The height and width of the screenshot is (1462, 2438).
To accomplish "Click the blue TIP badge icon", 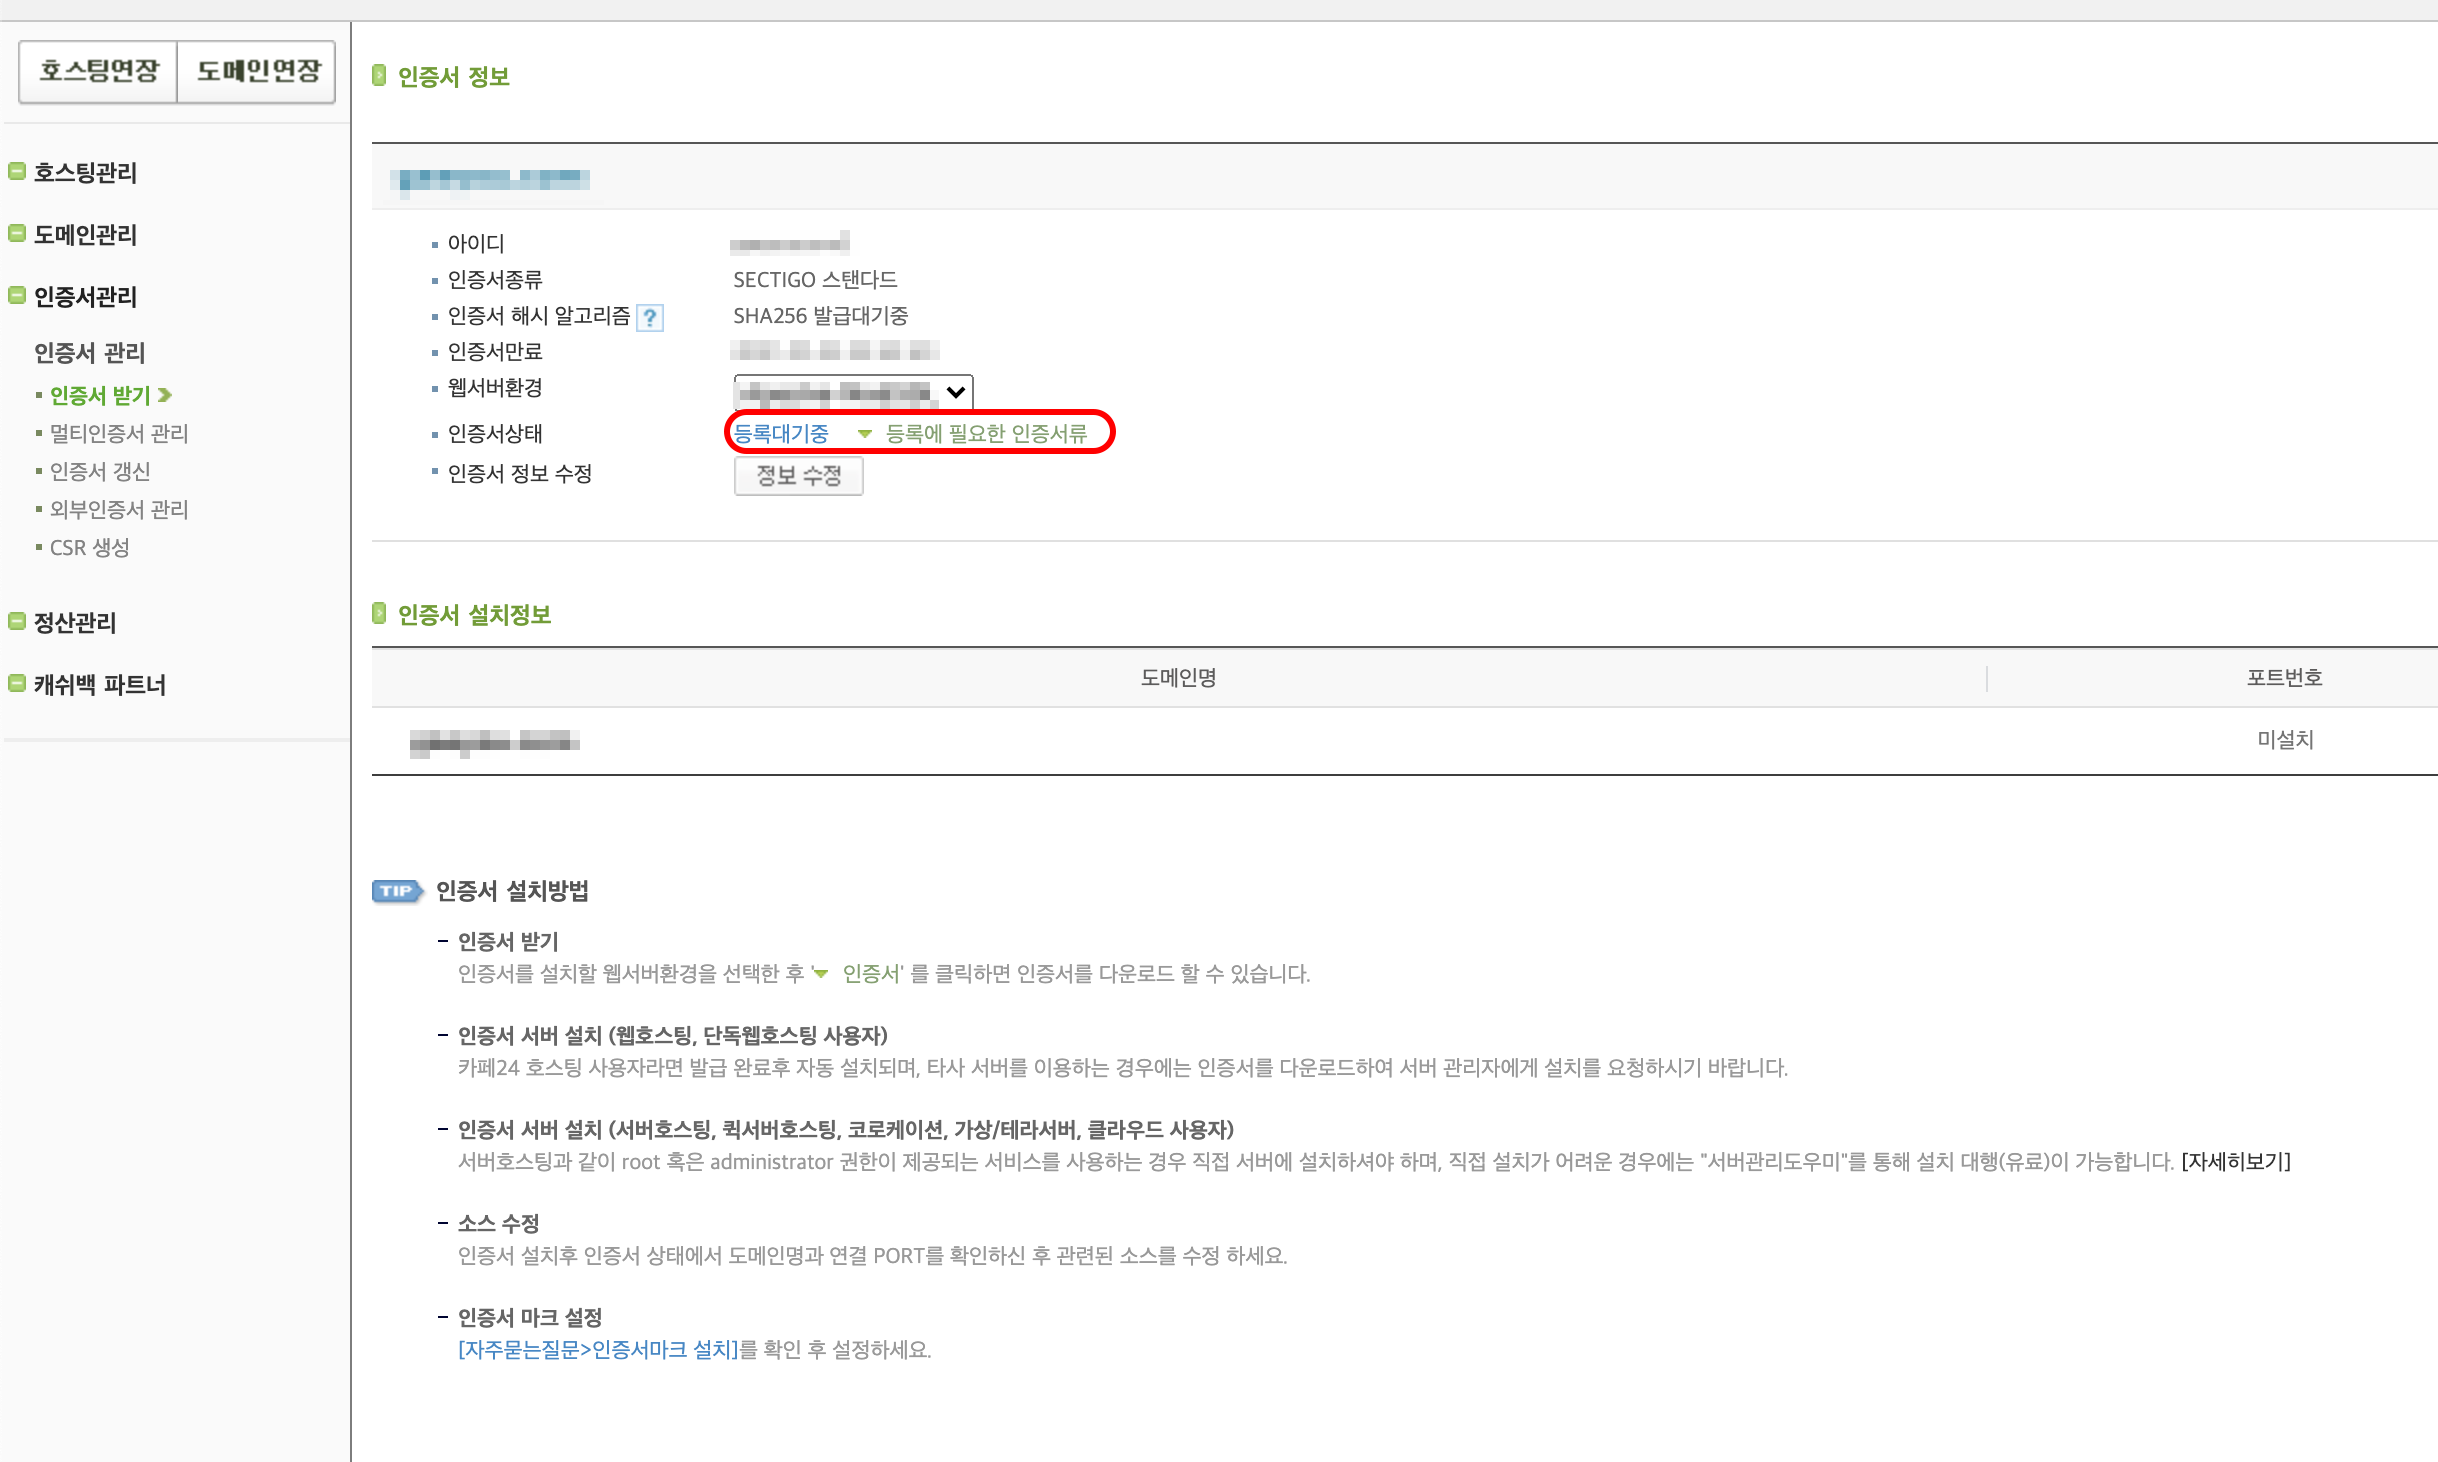I will coord(397,891).
